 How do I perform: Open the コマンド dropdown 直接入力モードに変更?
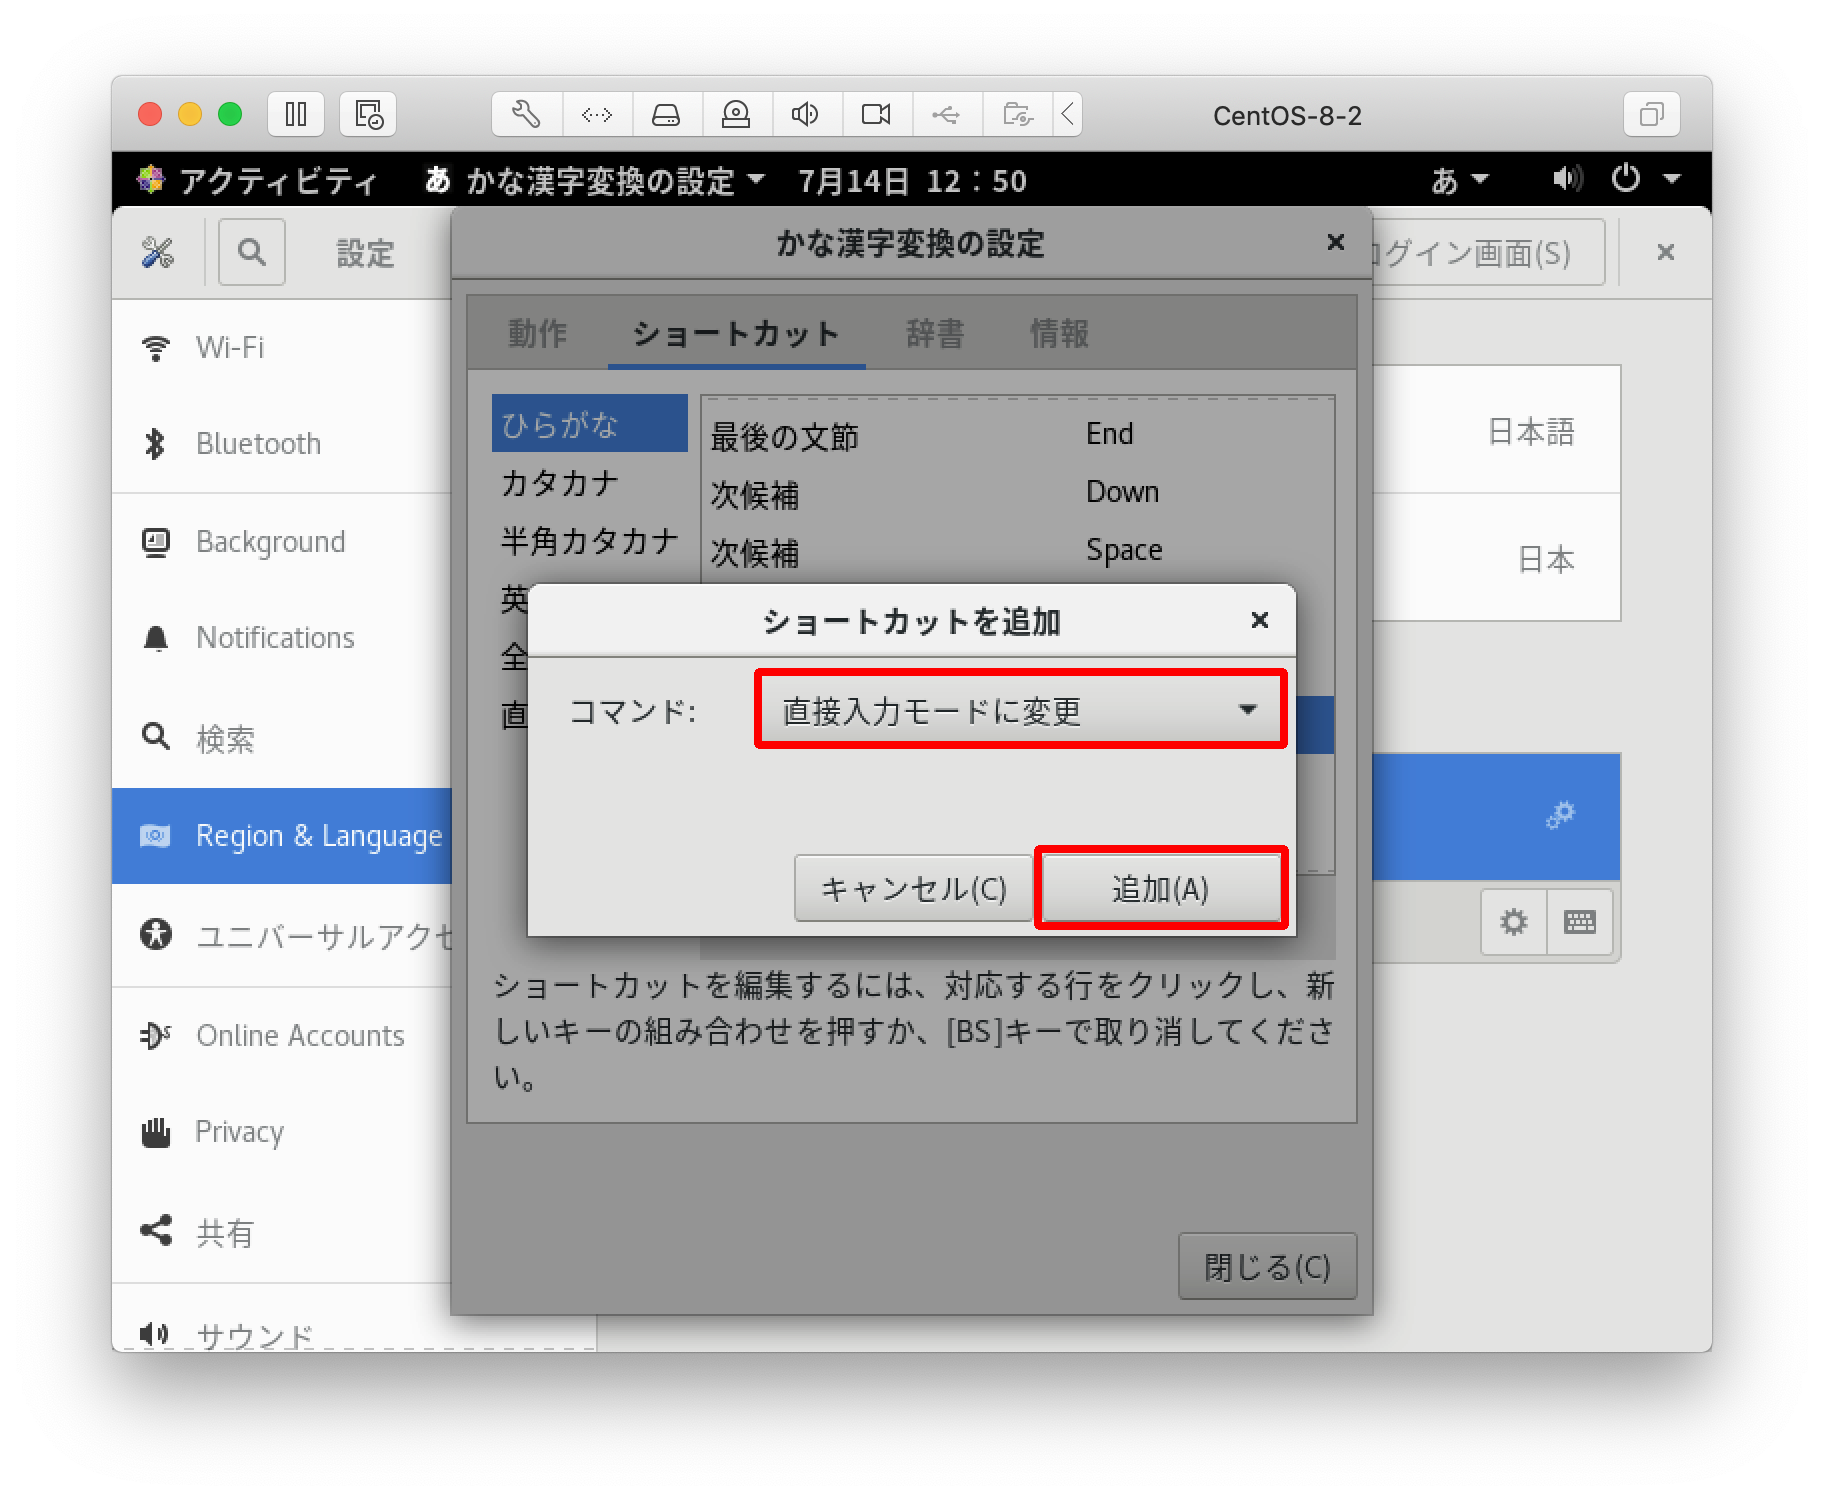click(1021, 709)
